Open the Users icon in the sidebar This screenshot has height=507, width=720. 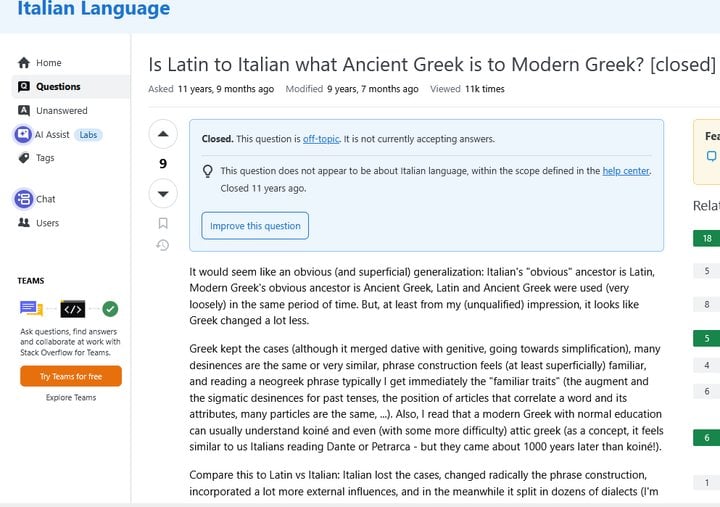(24, 223)
